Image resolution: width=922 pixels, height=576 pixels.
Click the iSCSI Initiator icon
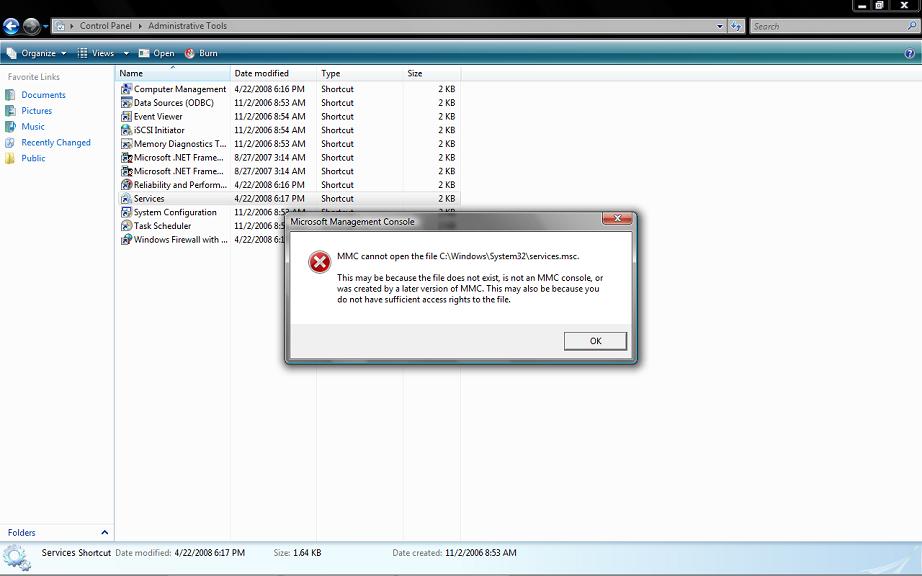126,130
